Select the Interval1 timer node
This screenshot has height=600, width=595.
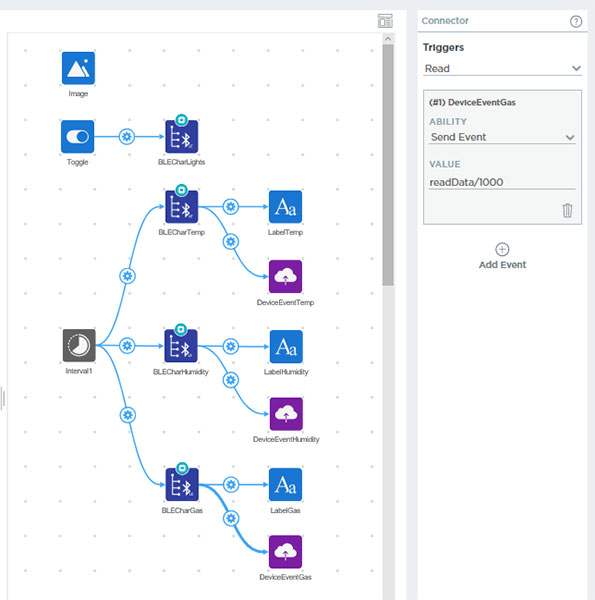click(x=79, y=345)
